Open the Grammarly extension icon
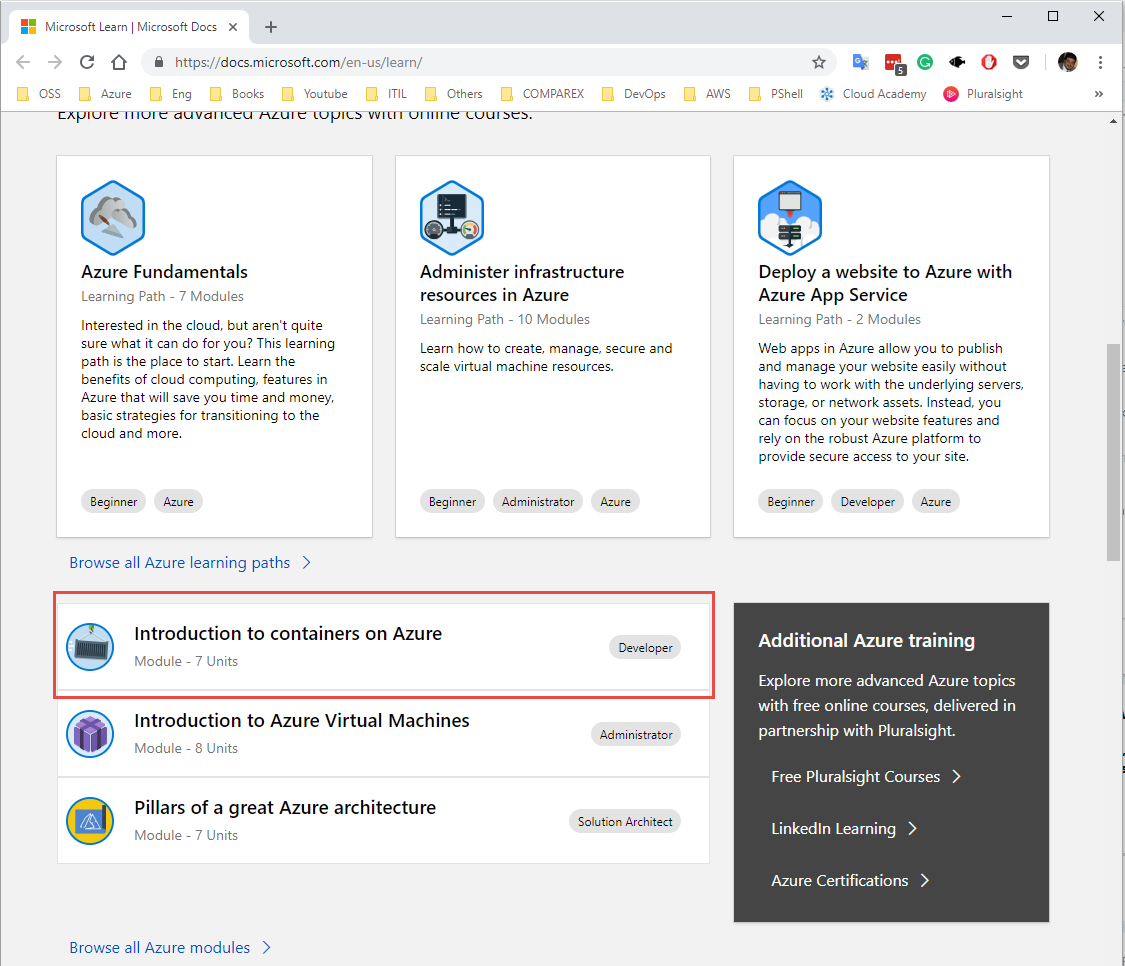Screen dimensions: 1125x966 [925, 62]
